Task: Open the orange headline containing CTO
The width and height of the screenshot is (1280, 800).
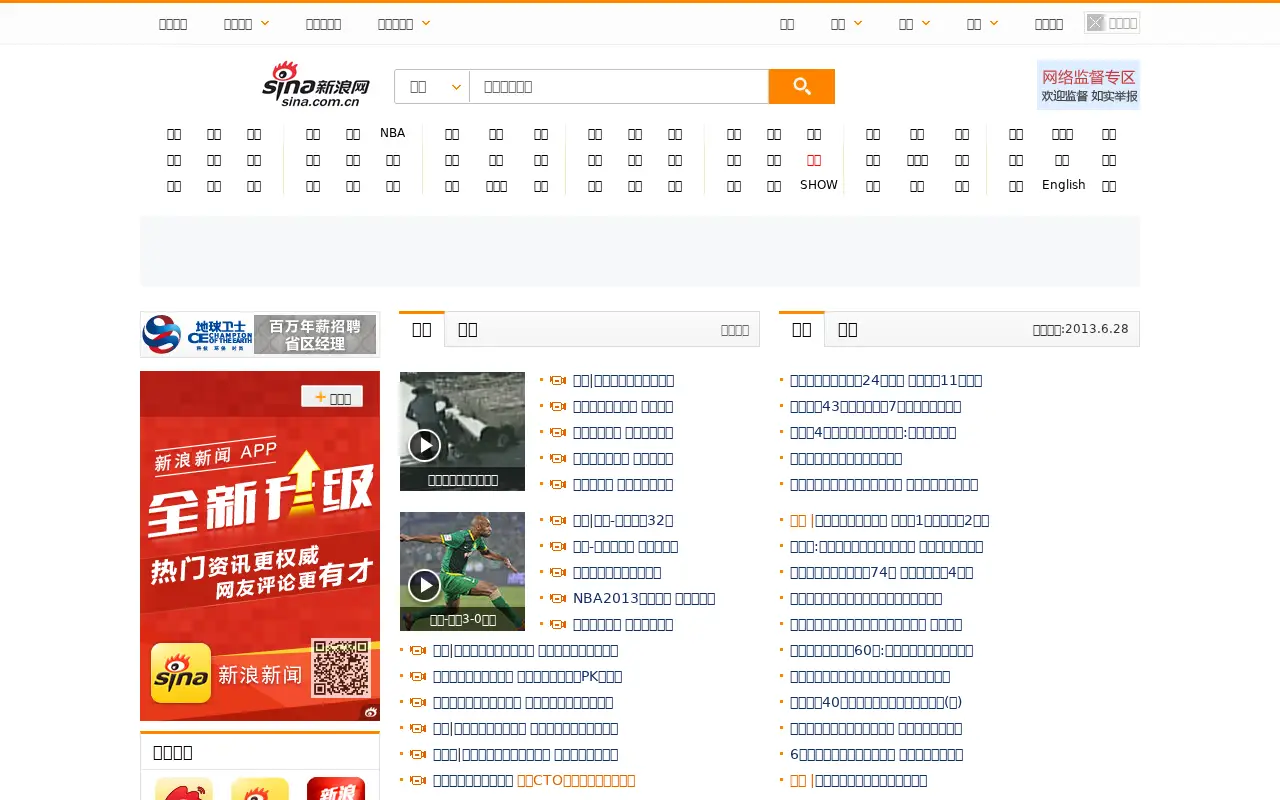Action: coord(576,781)
